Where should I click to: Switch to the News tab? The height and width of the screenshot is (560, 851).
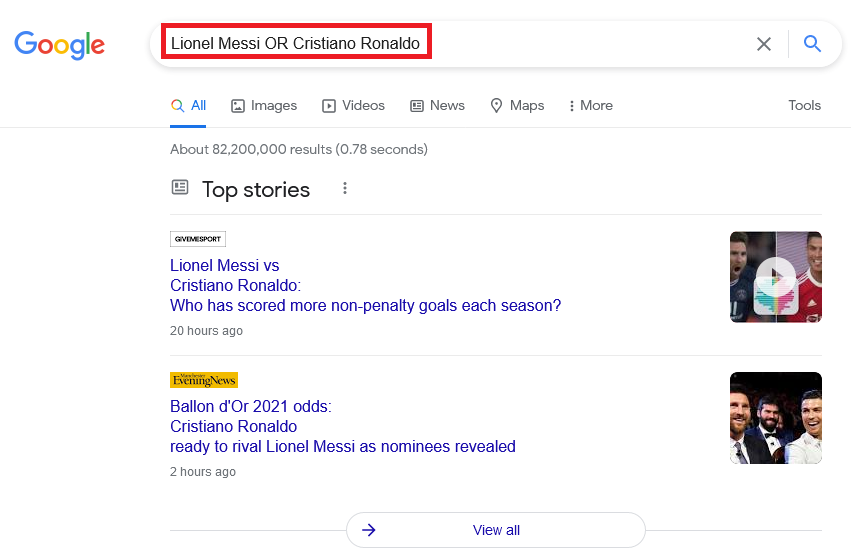[x=437, y=105]
